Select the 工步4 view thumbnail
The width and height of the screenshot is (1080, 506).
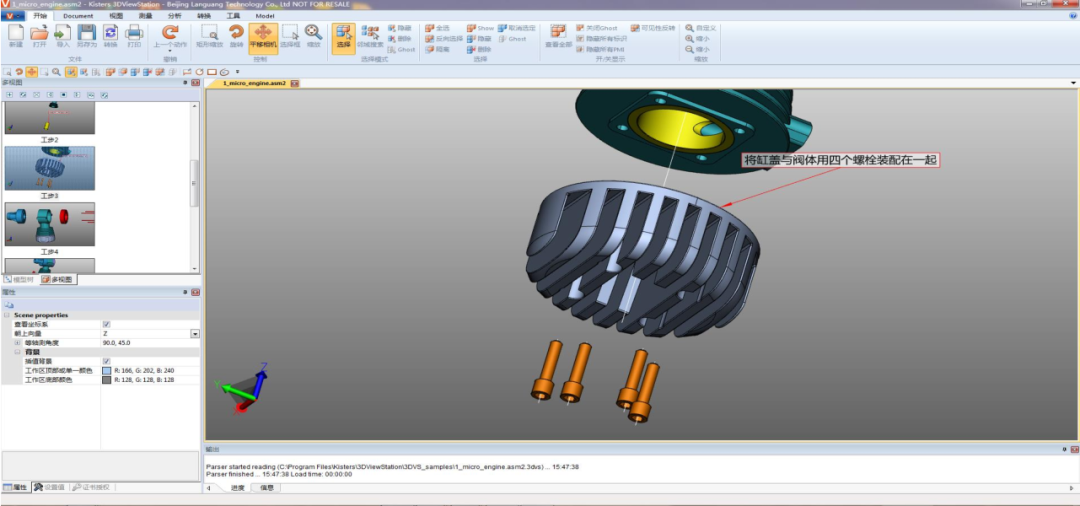point(50,224)
